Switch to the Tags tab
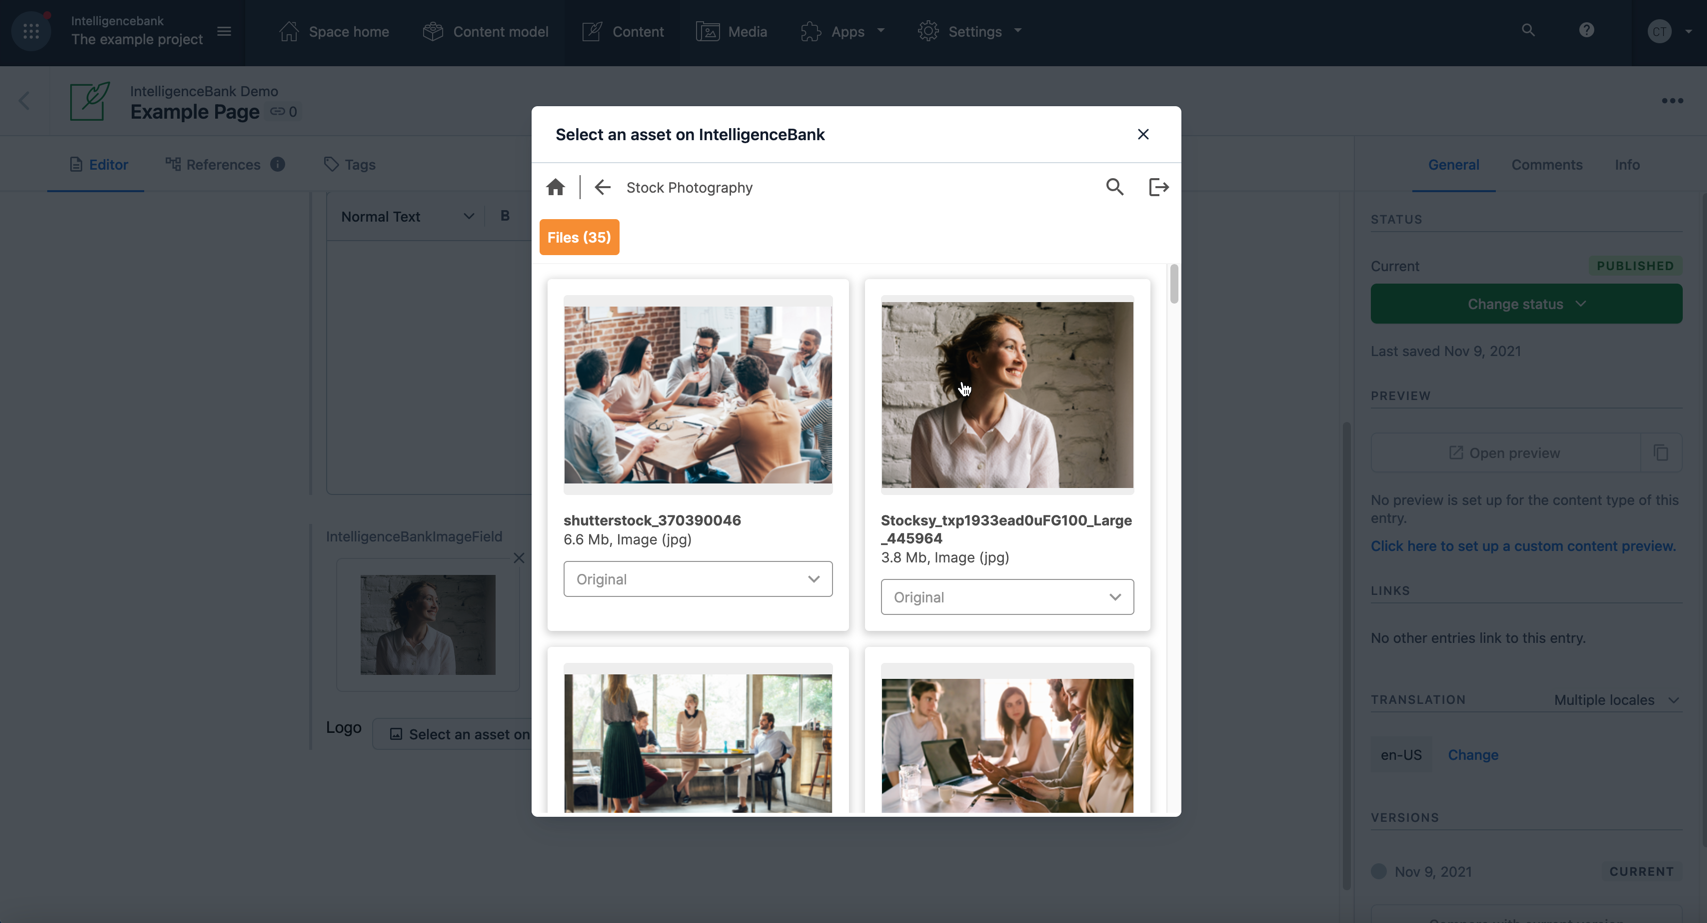Viewport: 1707px width, 923px height. pos(350,165)
